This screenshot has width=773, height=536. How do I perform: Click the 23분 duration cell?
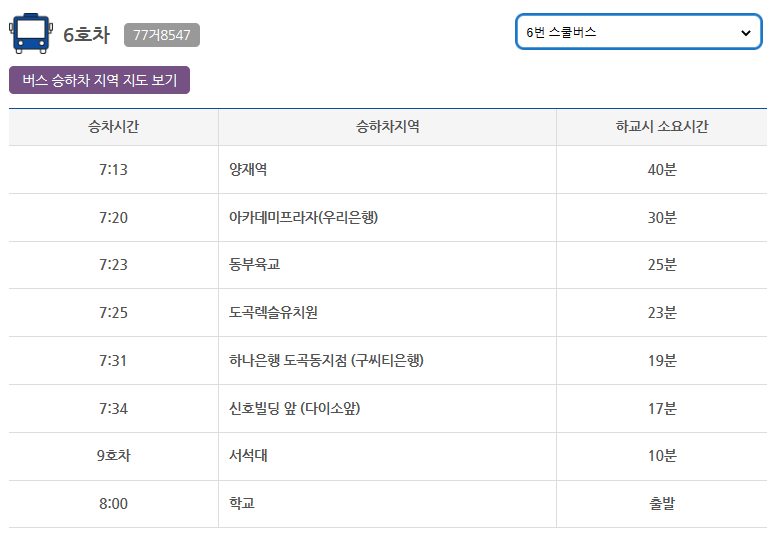662,313
